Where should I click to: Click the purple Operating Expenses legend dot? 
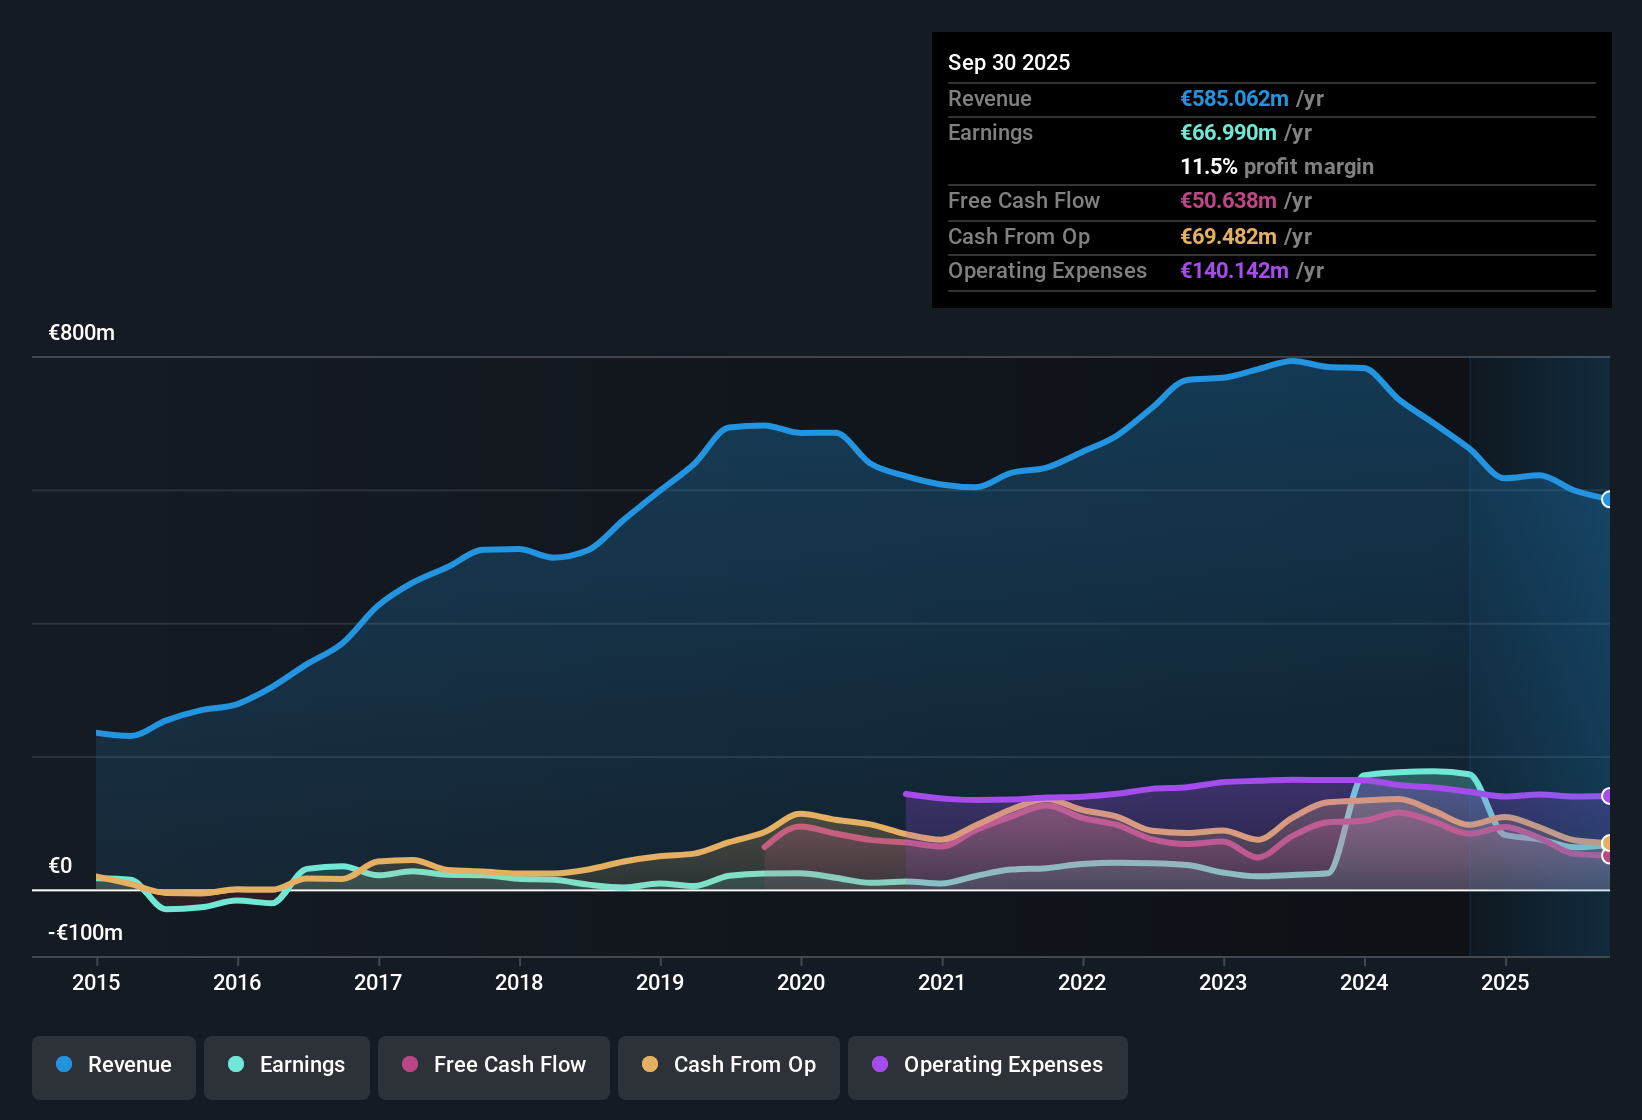[x=880, y=1065]
